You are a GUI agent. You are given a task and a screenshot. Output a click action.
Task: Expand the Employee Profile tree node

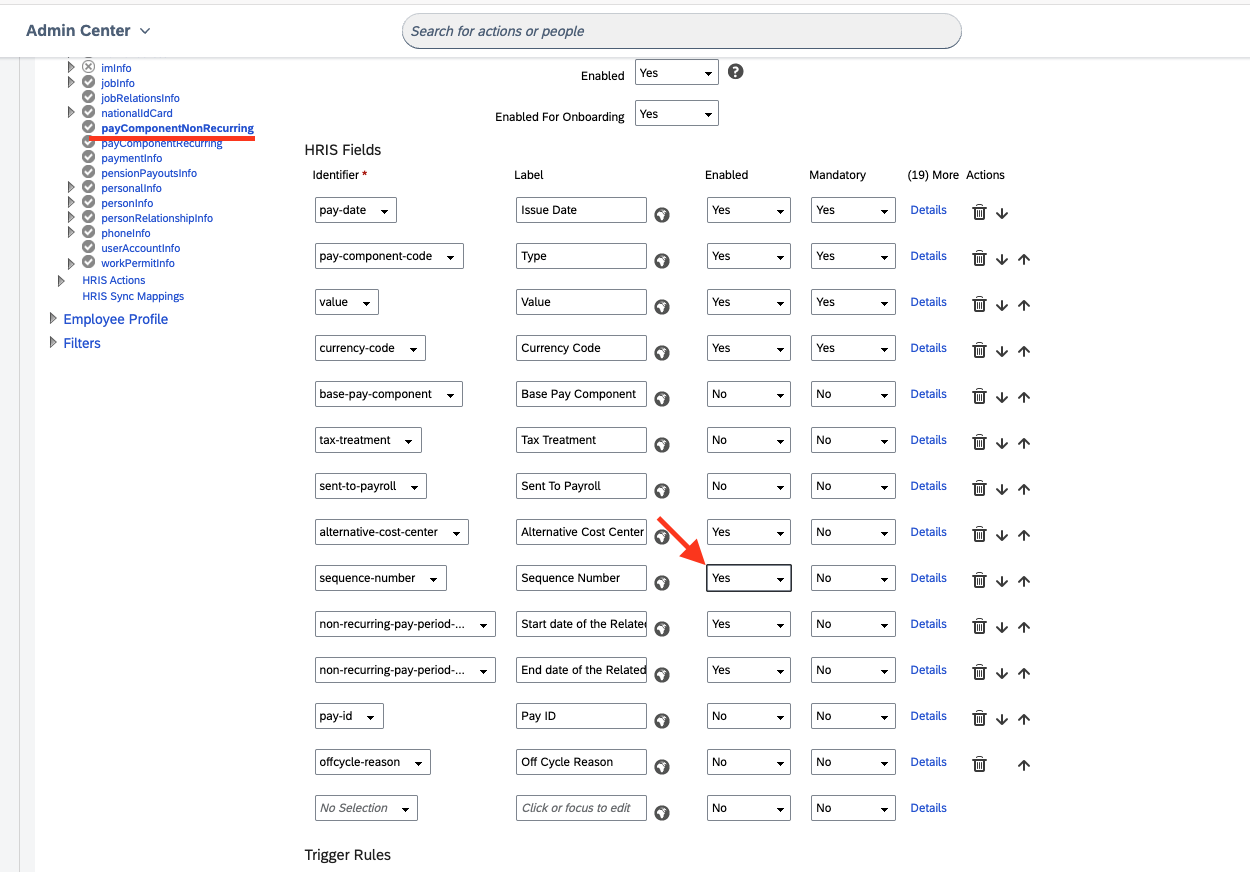click(54, 319)
